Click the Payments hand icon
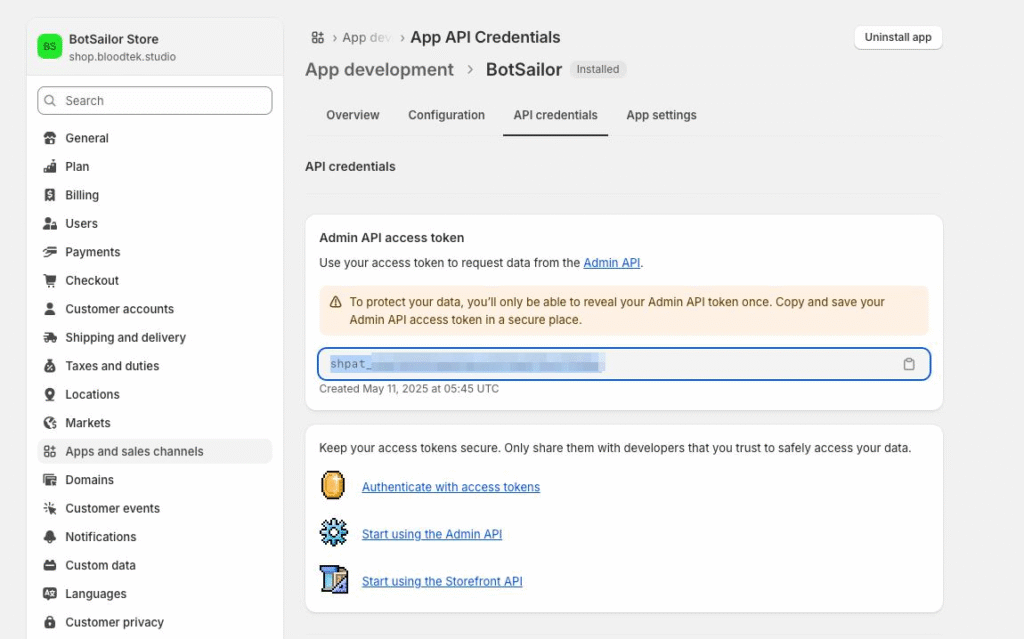This screenshot has height=639, width=1024. 50,252
